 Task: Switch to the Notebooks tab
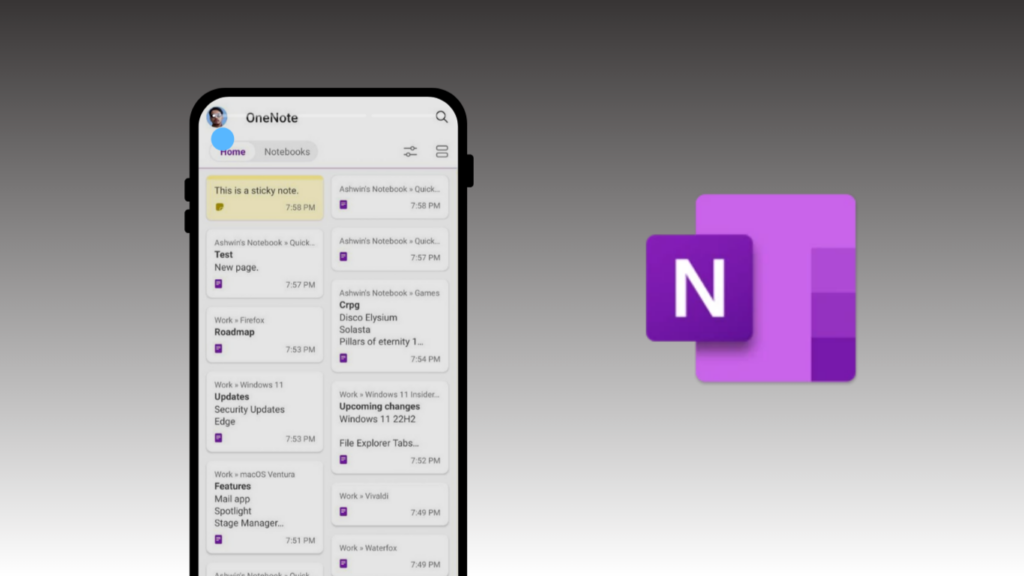click(287, 152)
